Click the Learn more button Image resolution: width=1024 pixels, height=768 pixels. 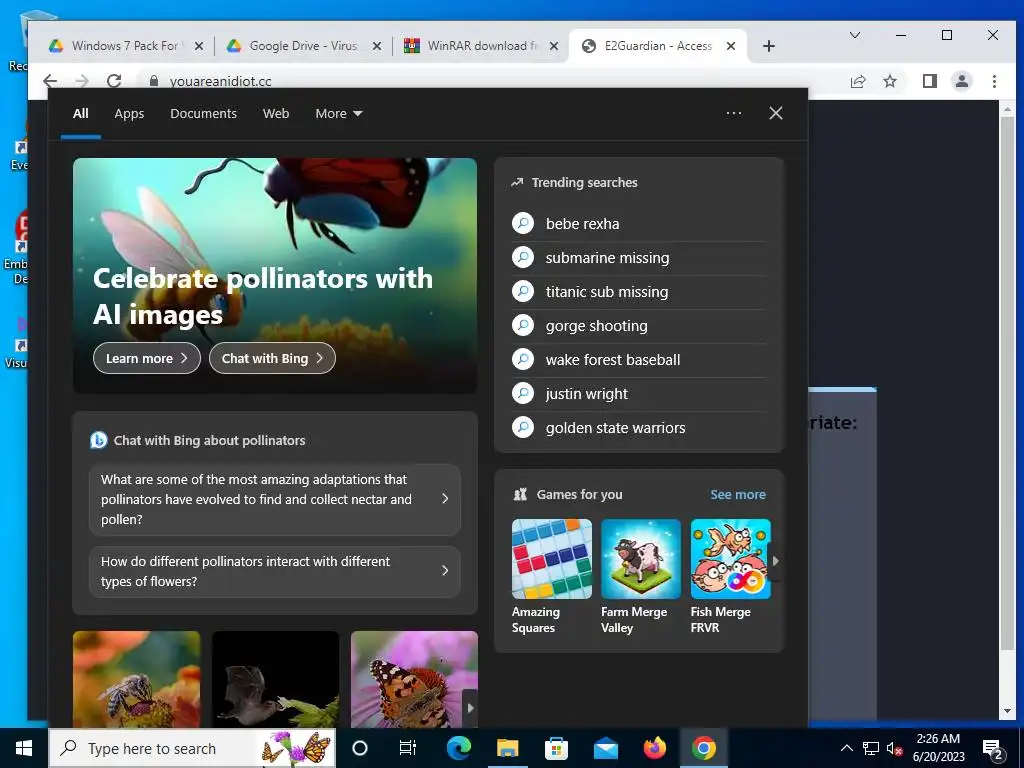pyautogui.click(x=147, y=358)
